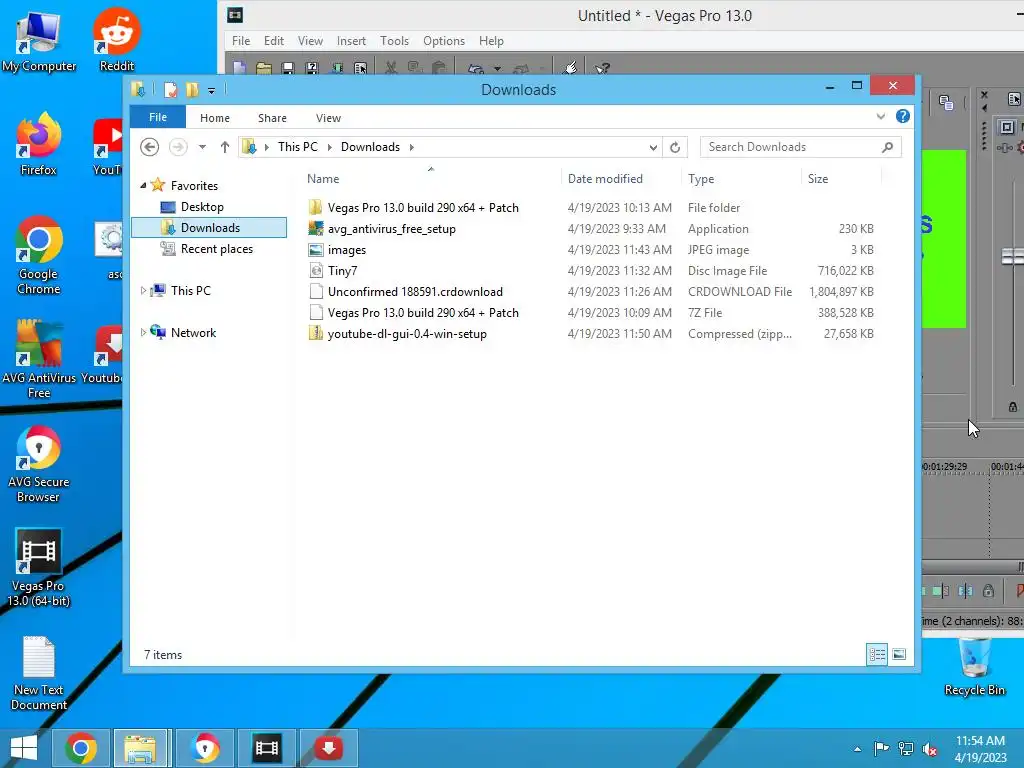Switch to Large icons view toggle

899,654
